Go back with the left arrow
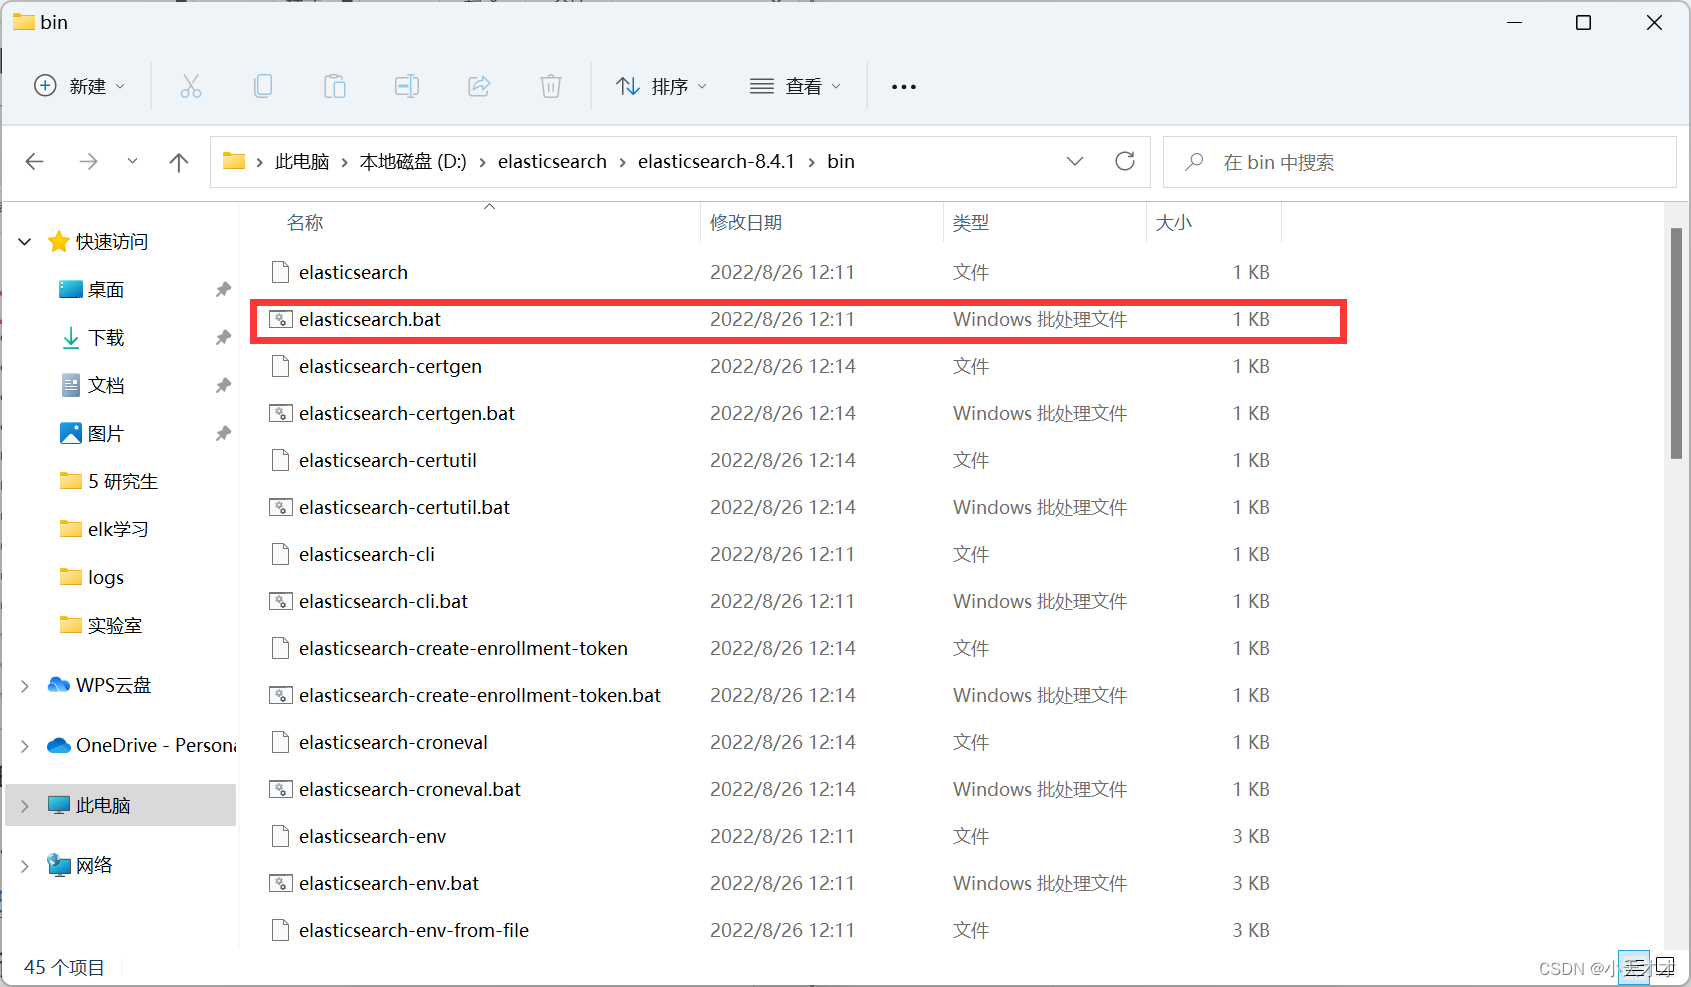The height and width of the screenshot is (987, 1691). click(35, 161)
